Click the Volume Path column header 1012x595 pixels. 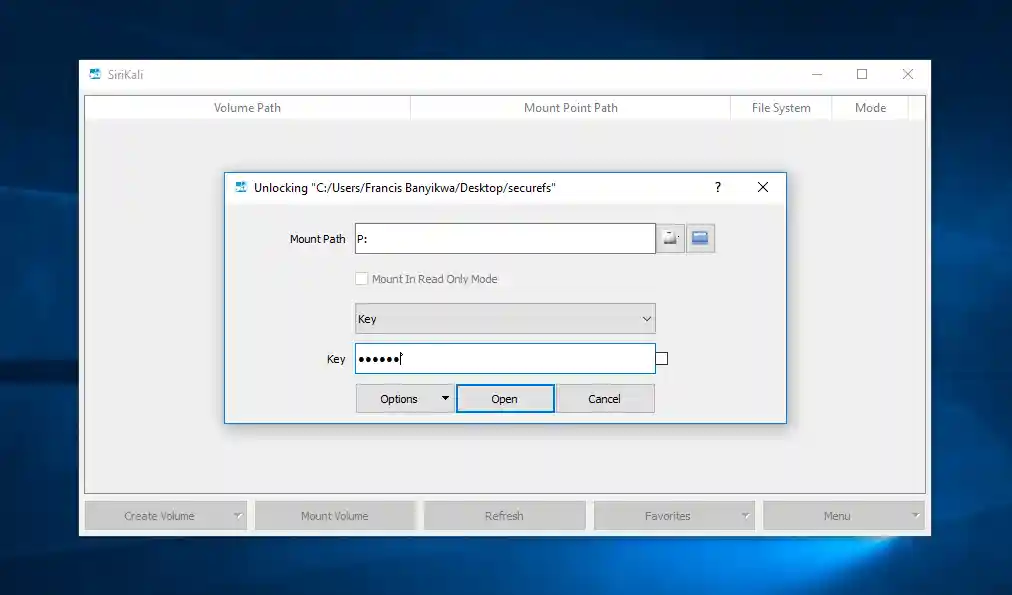(x=247, y=108)
